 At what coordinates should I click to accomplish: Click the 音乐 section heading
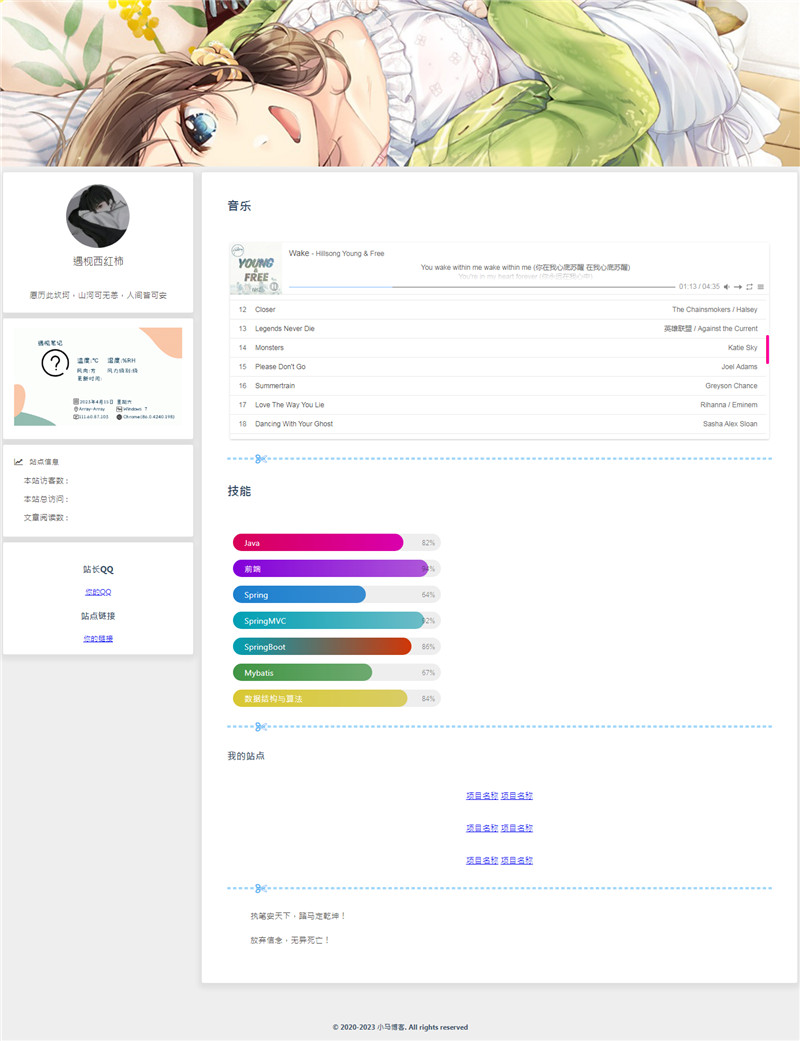[x=239, y=206]
